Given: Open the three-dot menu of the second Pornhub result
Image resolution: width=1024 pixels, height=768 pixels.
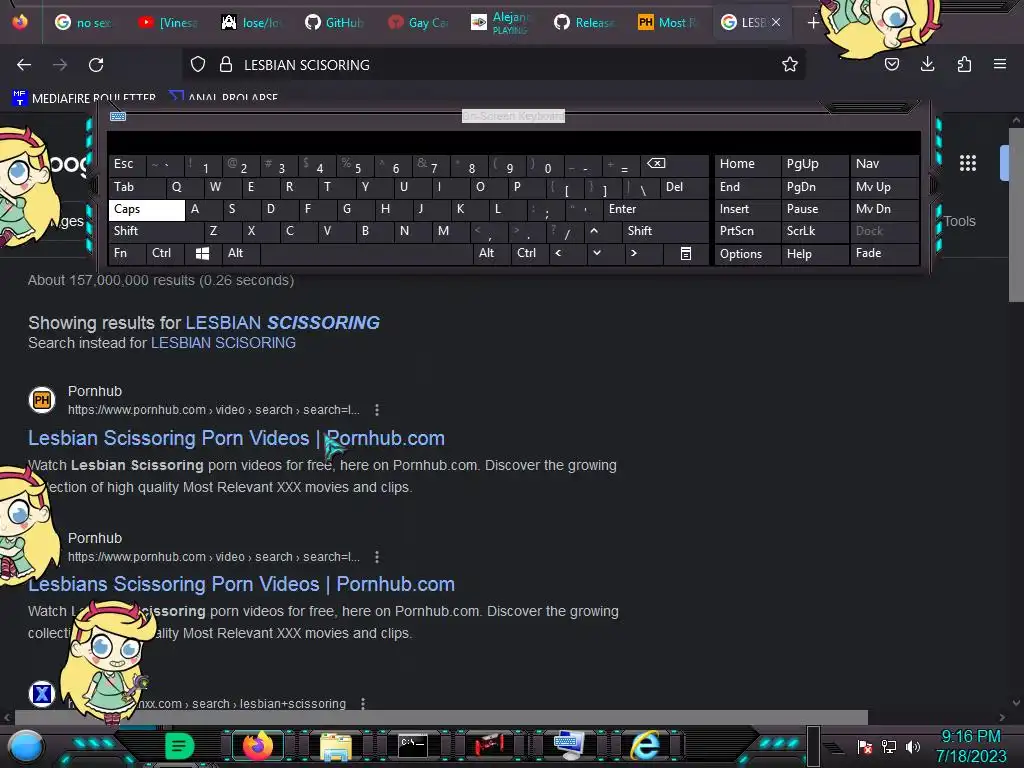Looking at the screenshot, I should 377,557.
